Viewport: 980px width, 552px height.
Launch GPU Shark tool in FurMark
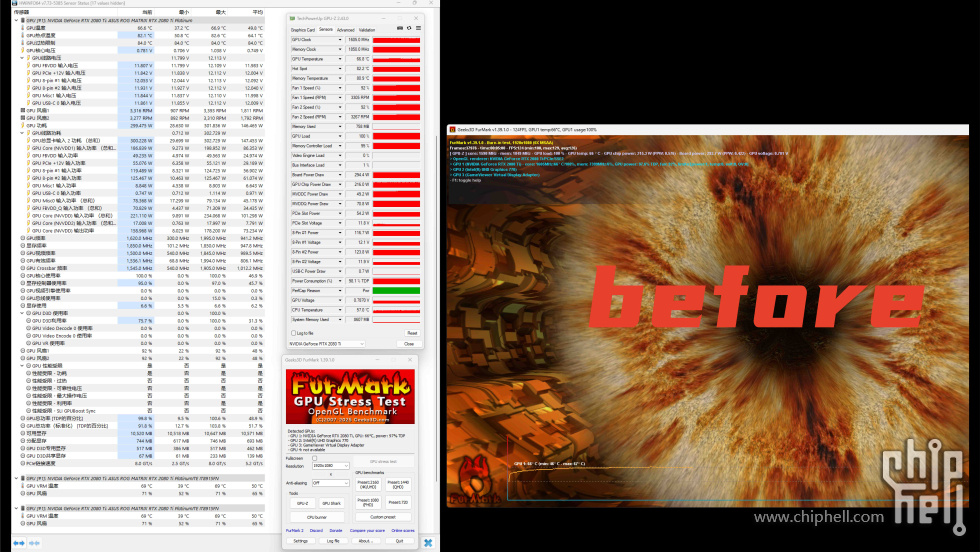(x=331, y=503)
